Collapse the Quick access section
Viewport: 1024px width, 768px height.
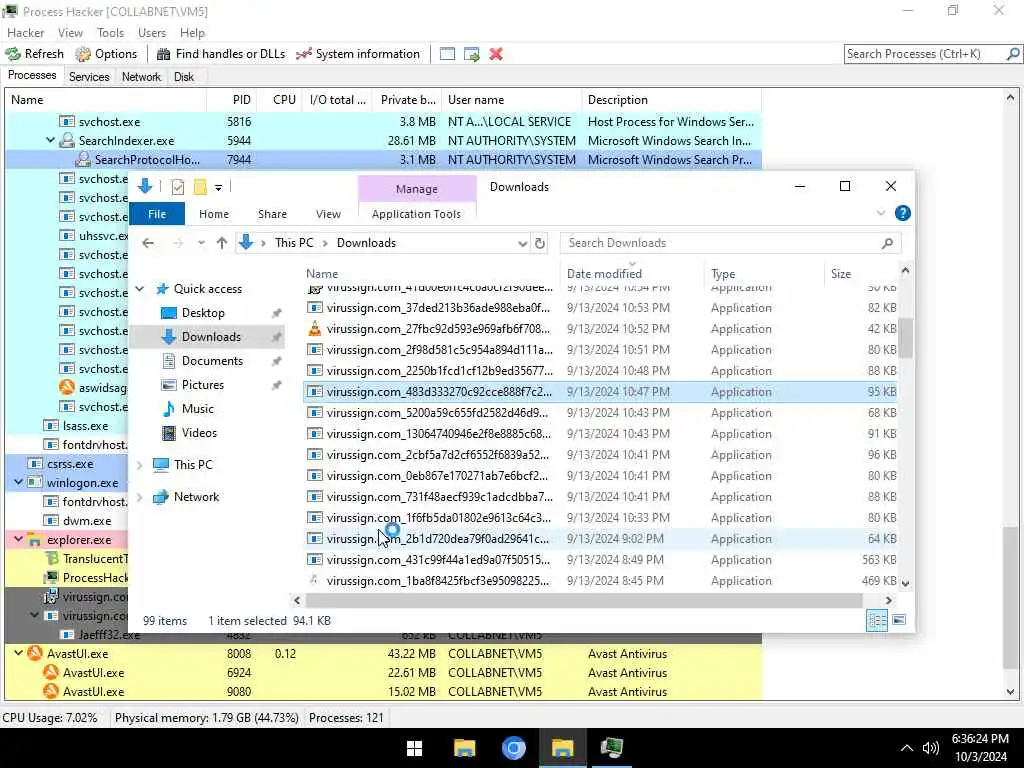[x=140, y=289]
